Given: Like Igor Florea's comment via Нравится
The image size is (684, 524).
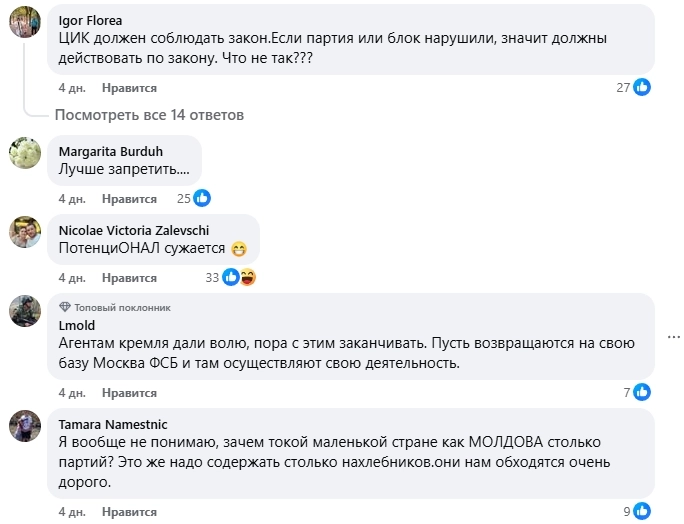Looking at the screenshot, I should pos(129,88).
